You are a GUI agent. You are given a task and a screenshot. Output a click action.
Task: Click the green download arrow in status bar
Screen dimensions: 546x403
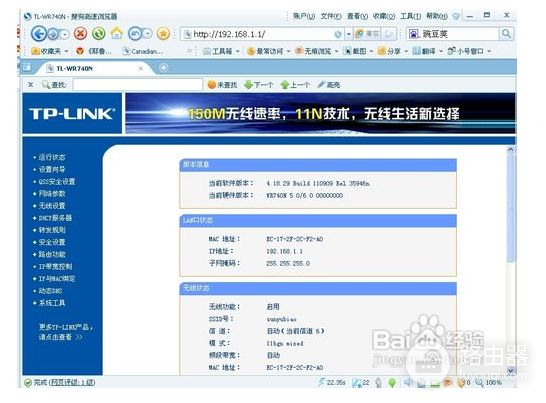(x=392, y=383)
